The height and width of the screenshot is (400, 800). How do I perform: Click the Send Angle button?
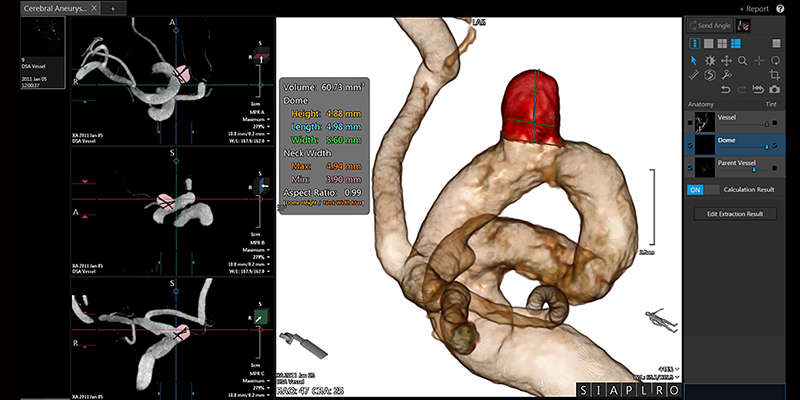[x=709, y=25]
